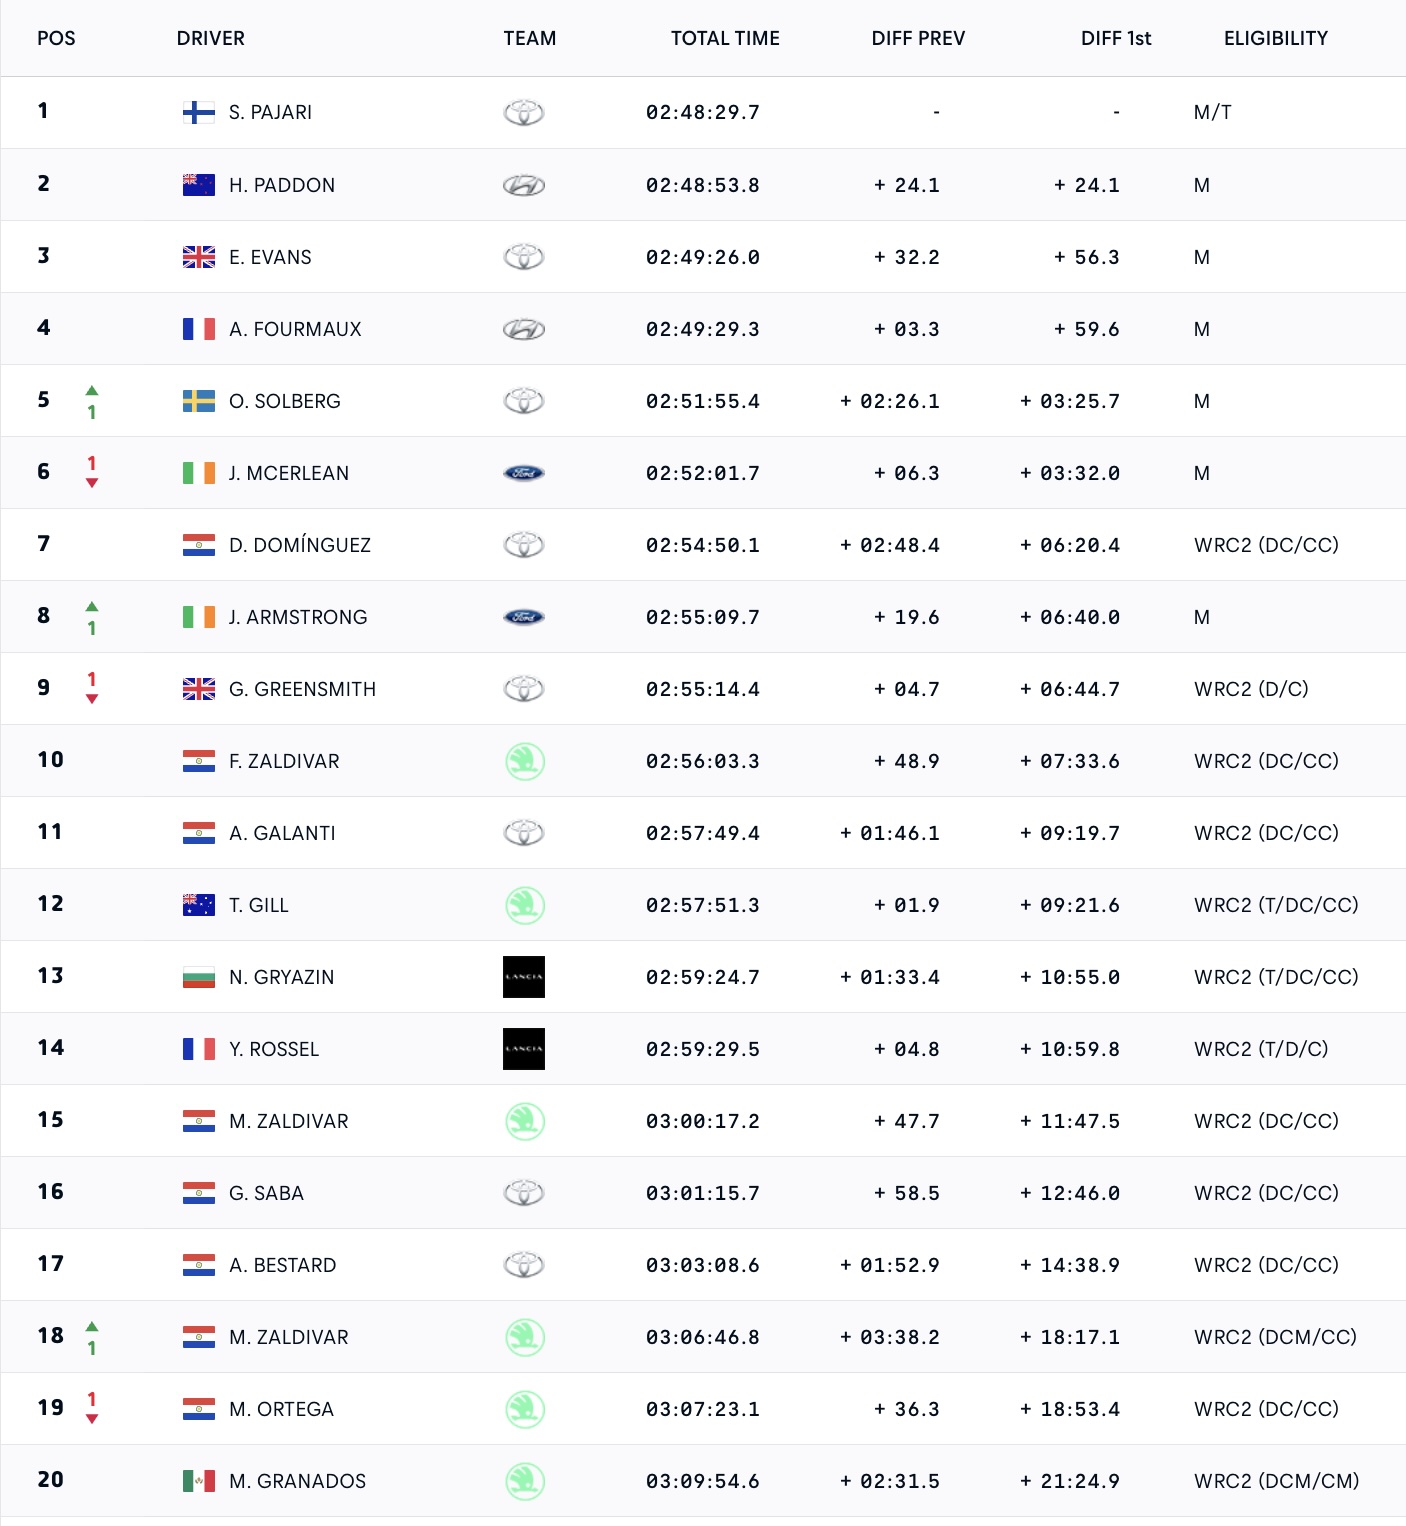1406x1526 pixels.
Task: Click T. Gill's total time 02:57:51.3
Action: pyautogui.click(x=703, y=905)
